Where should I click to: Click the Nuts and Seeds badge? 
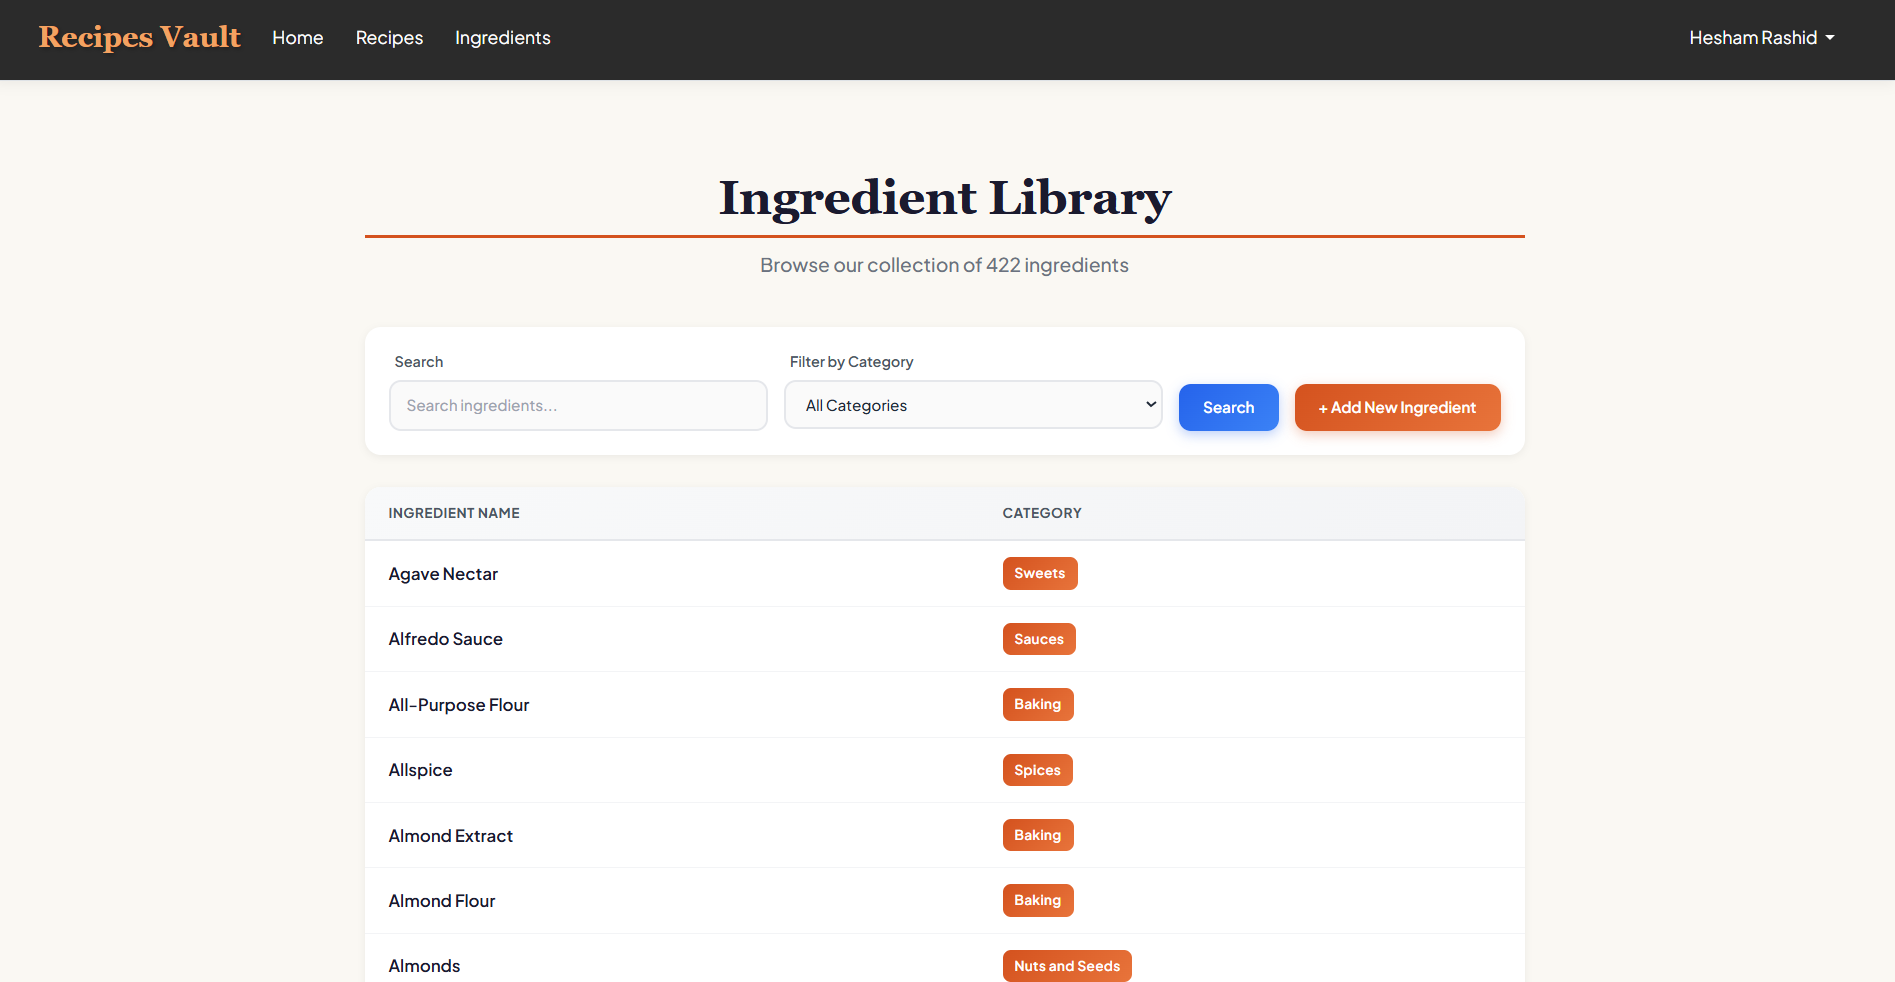[x=1066, y=966]
